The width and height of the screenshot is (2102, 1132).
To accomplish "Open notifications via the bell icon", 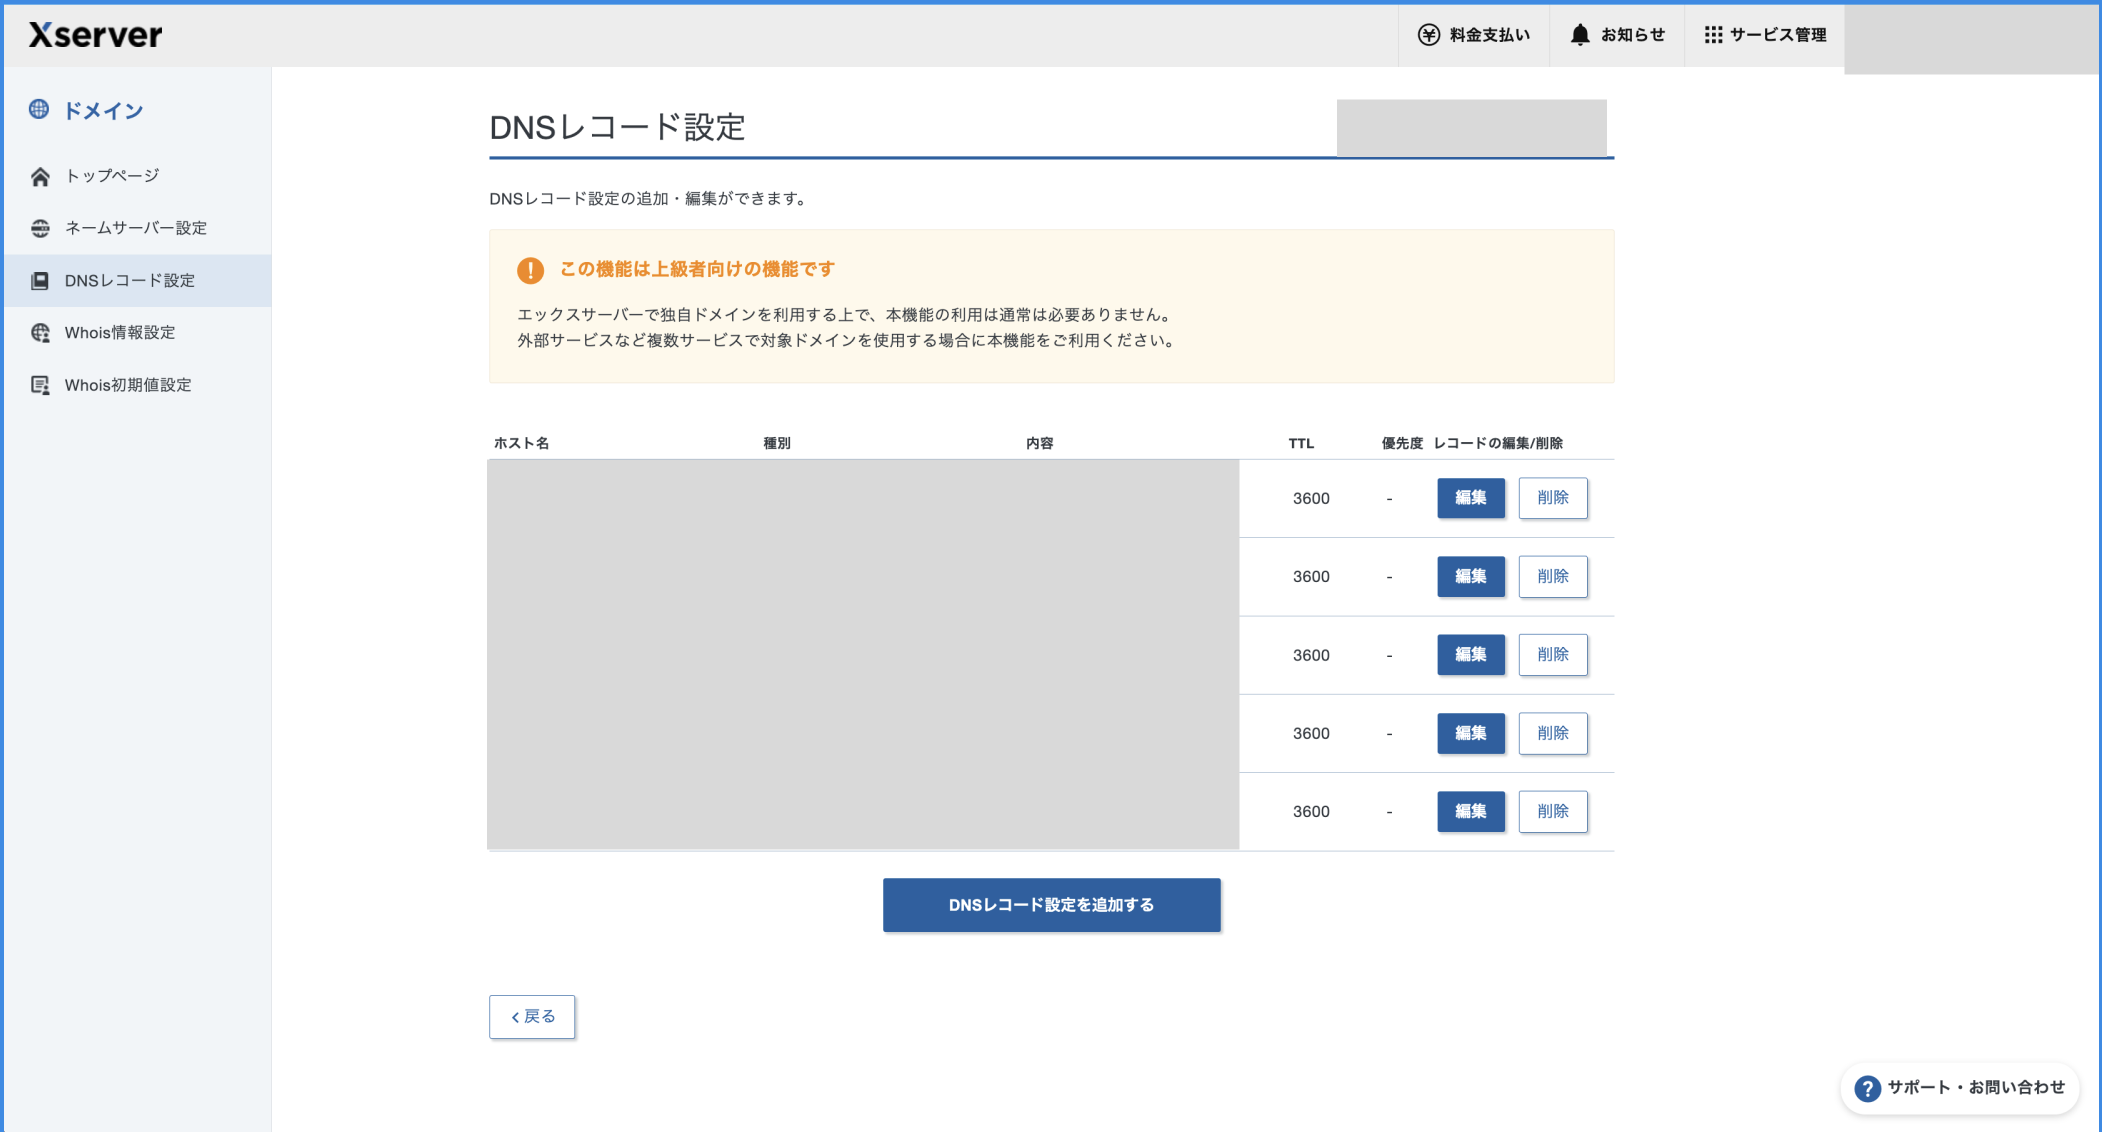I will coord(1578,33).
